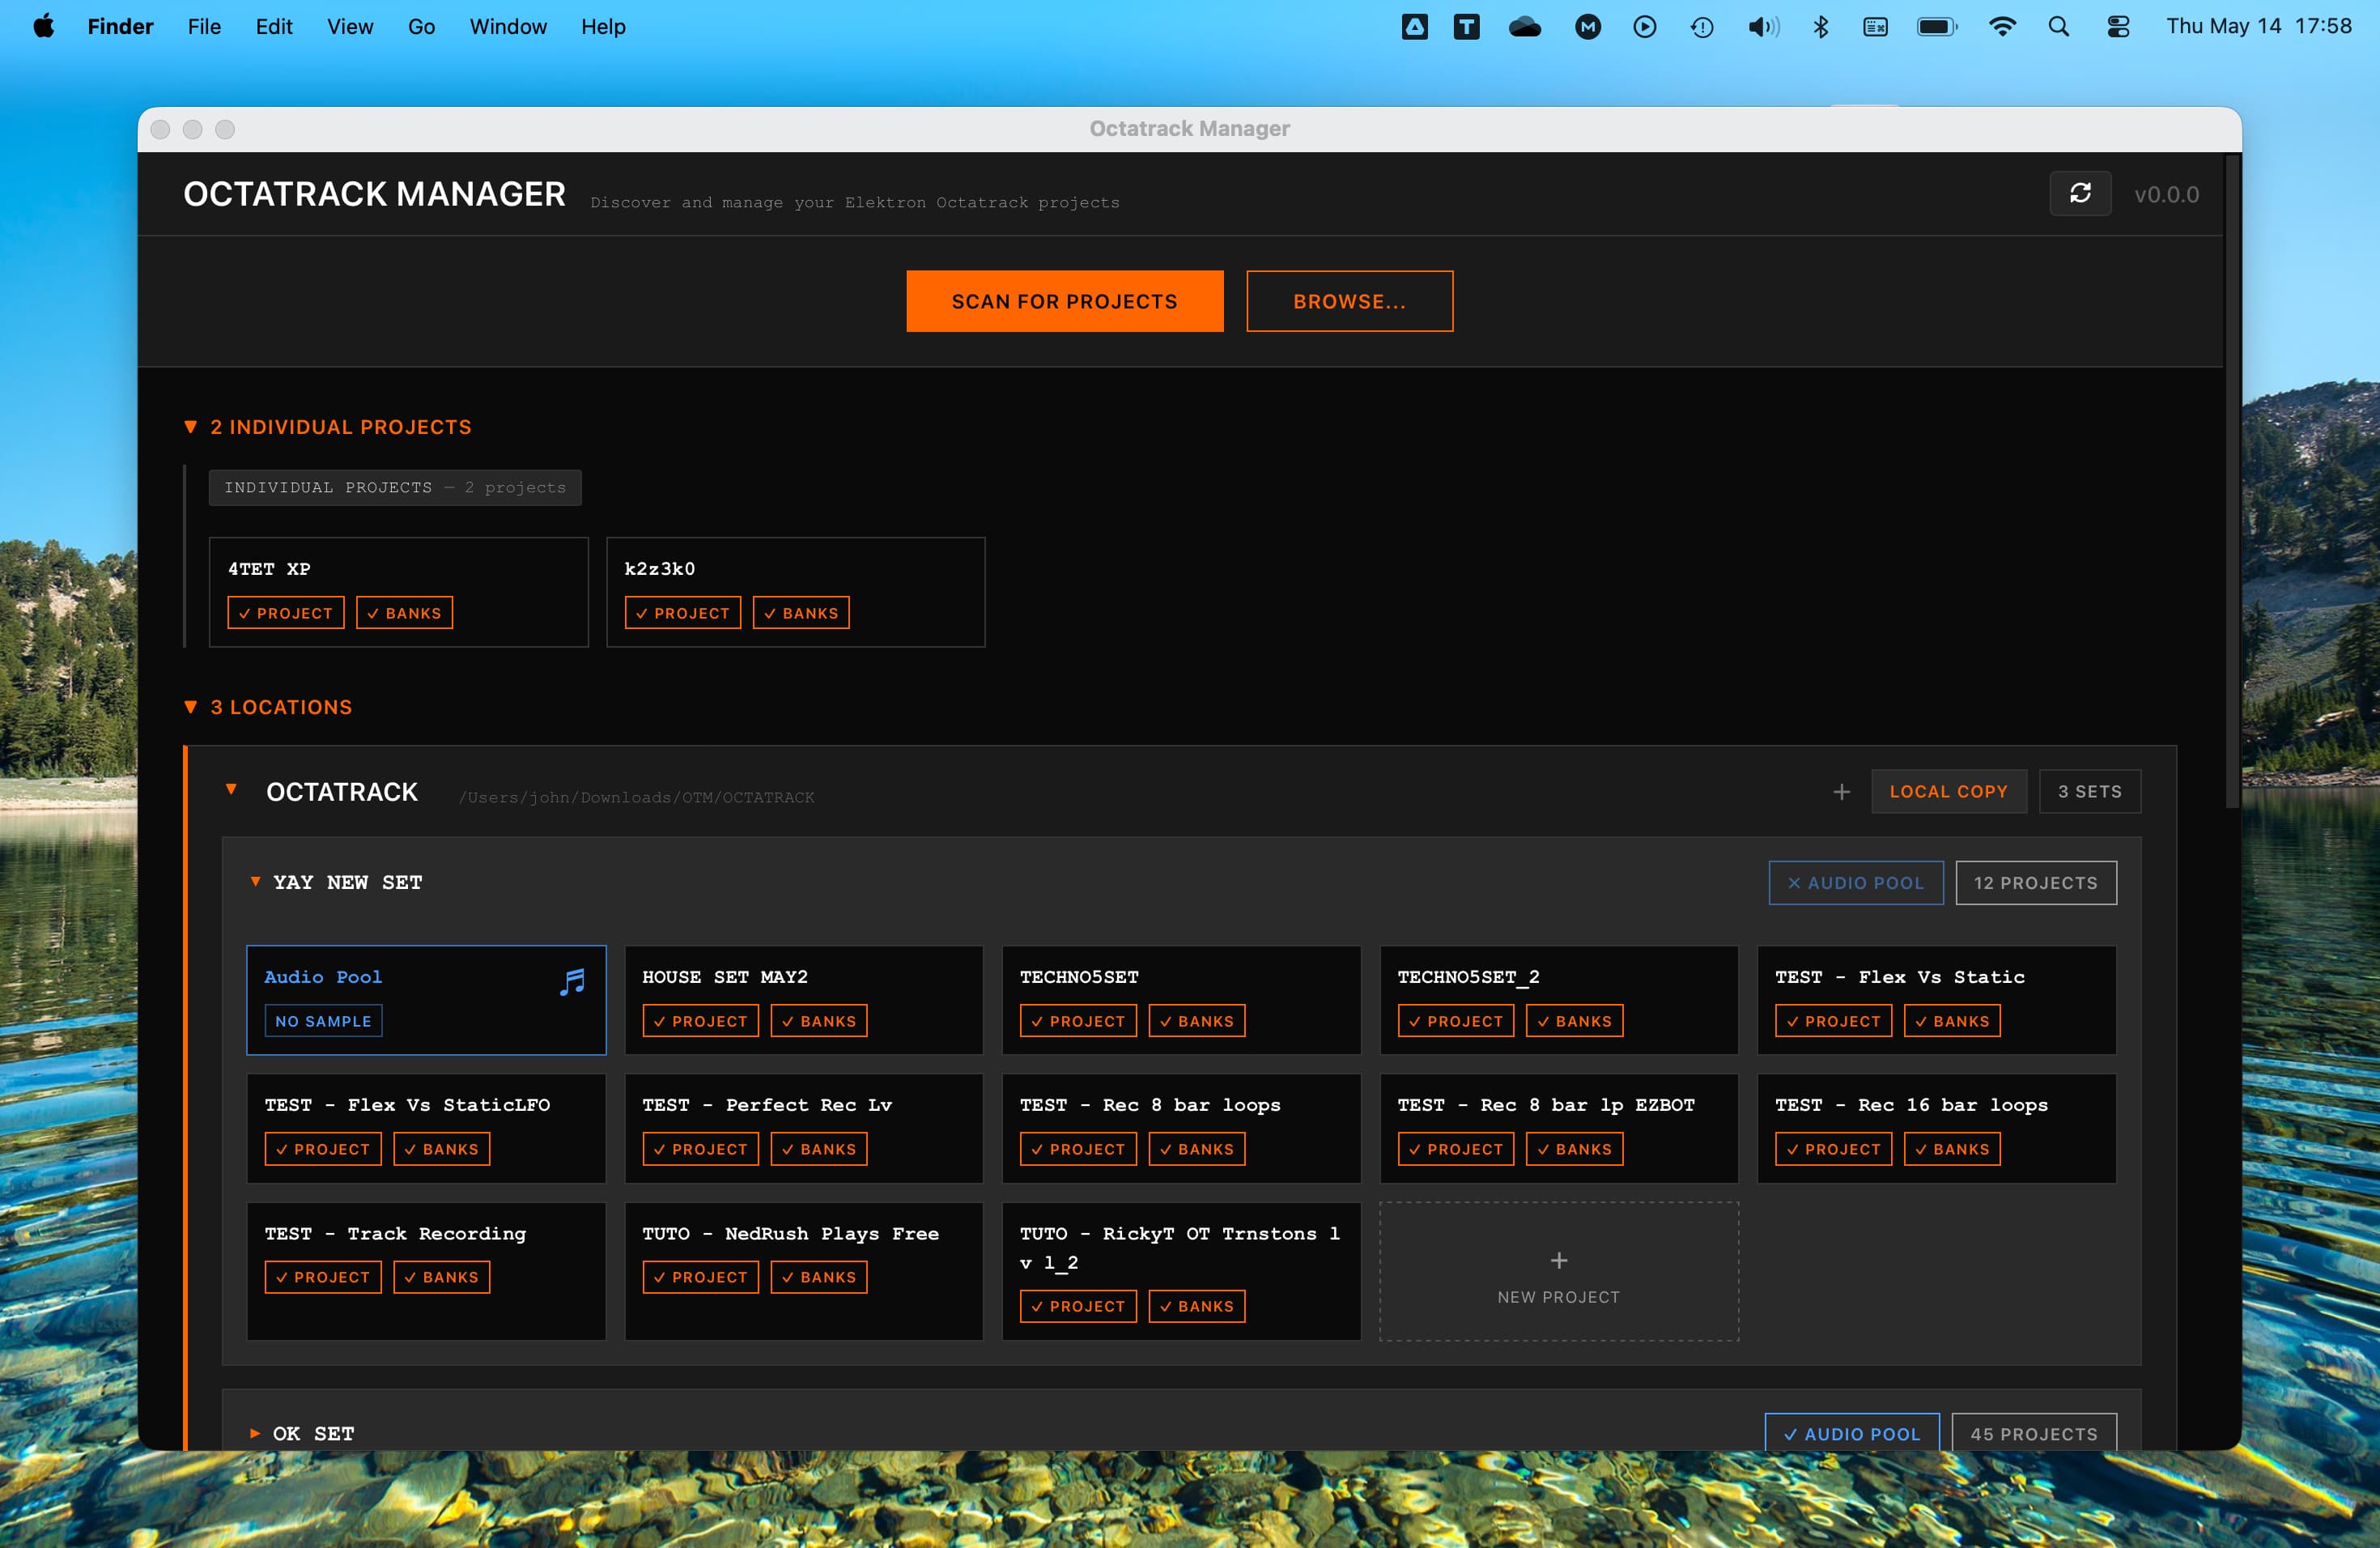Collapse the YAY NEW SET group
The image size is (2380, 1548).
(255, 882)
